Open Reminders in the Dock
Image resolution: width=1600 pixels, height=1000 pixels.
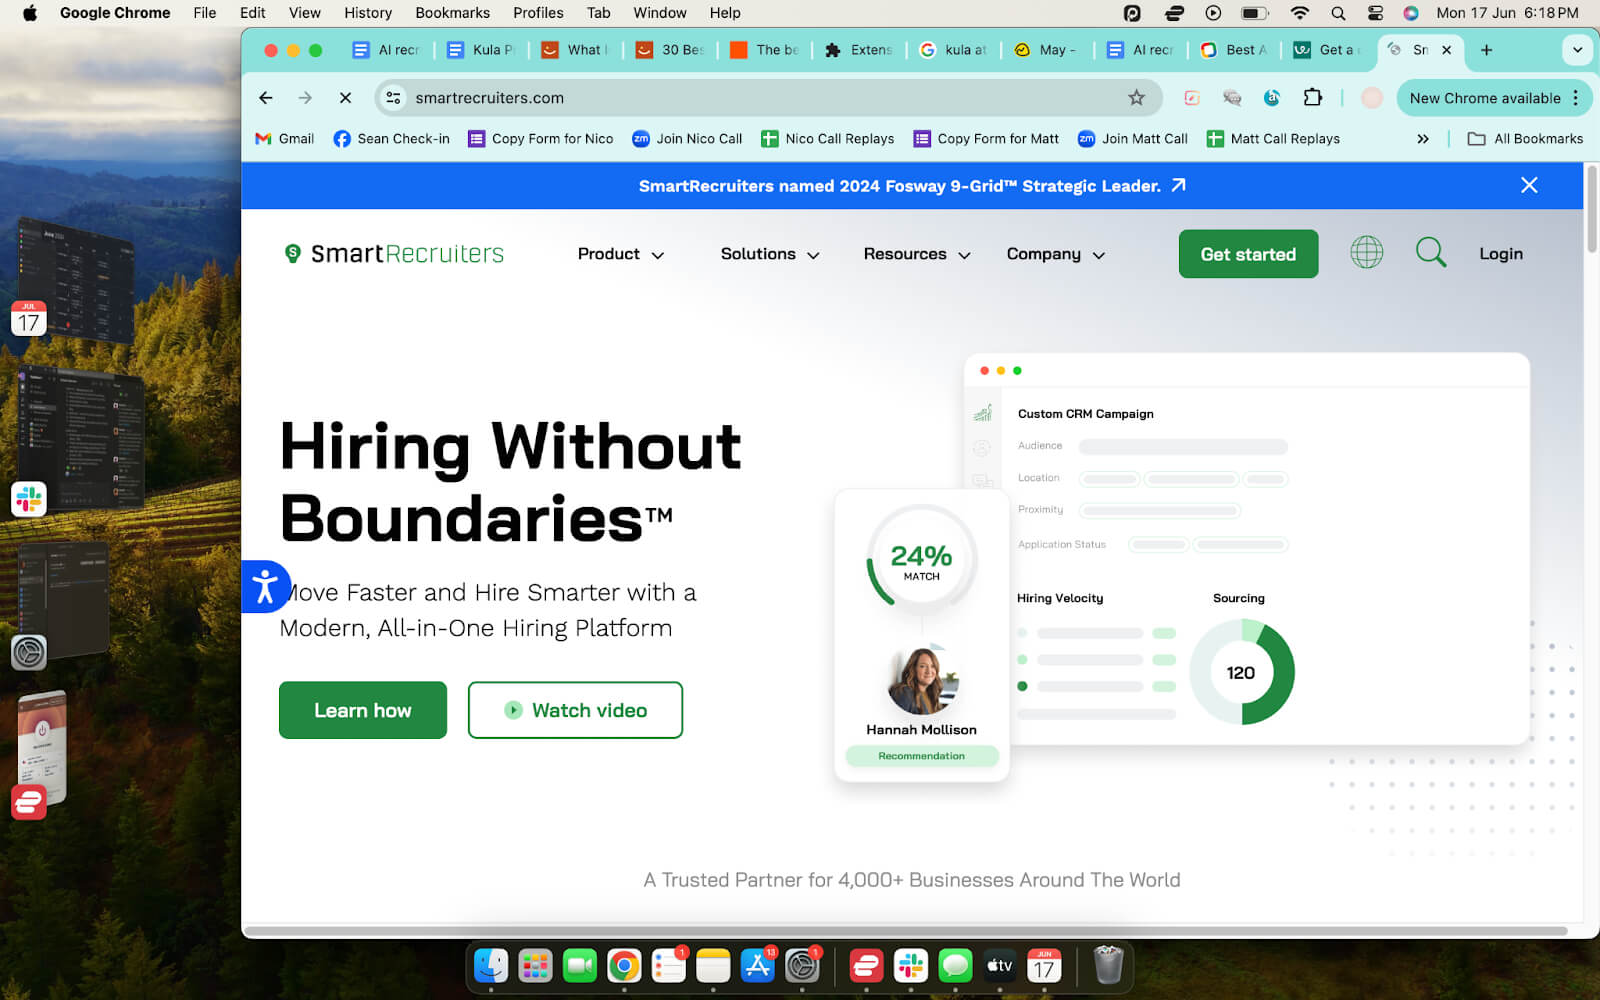coord(669,965)
